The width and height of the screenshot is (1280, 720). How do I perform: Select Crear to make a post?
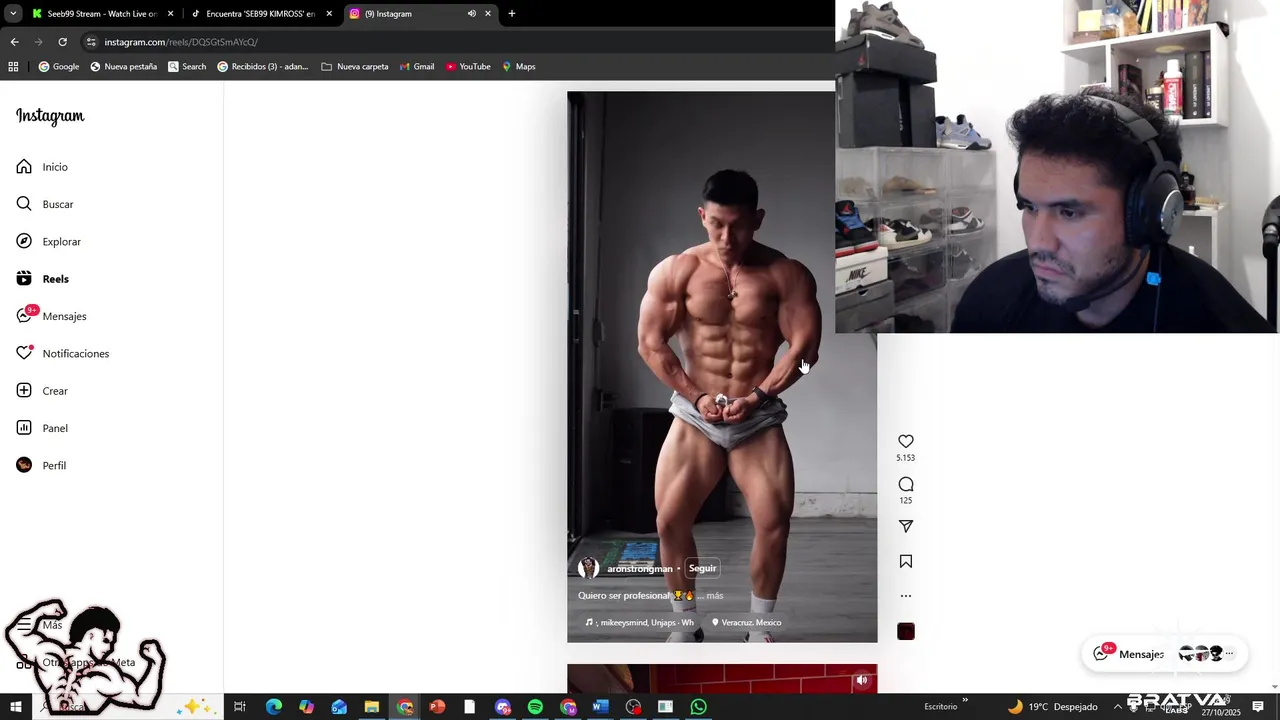pos(42,391)
